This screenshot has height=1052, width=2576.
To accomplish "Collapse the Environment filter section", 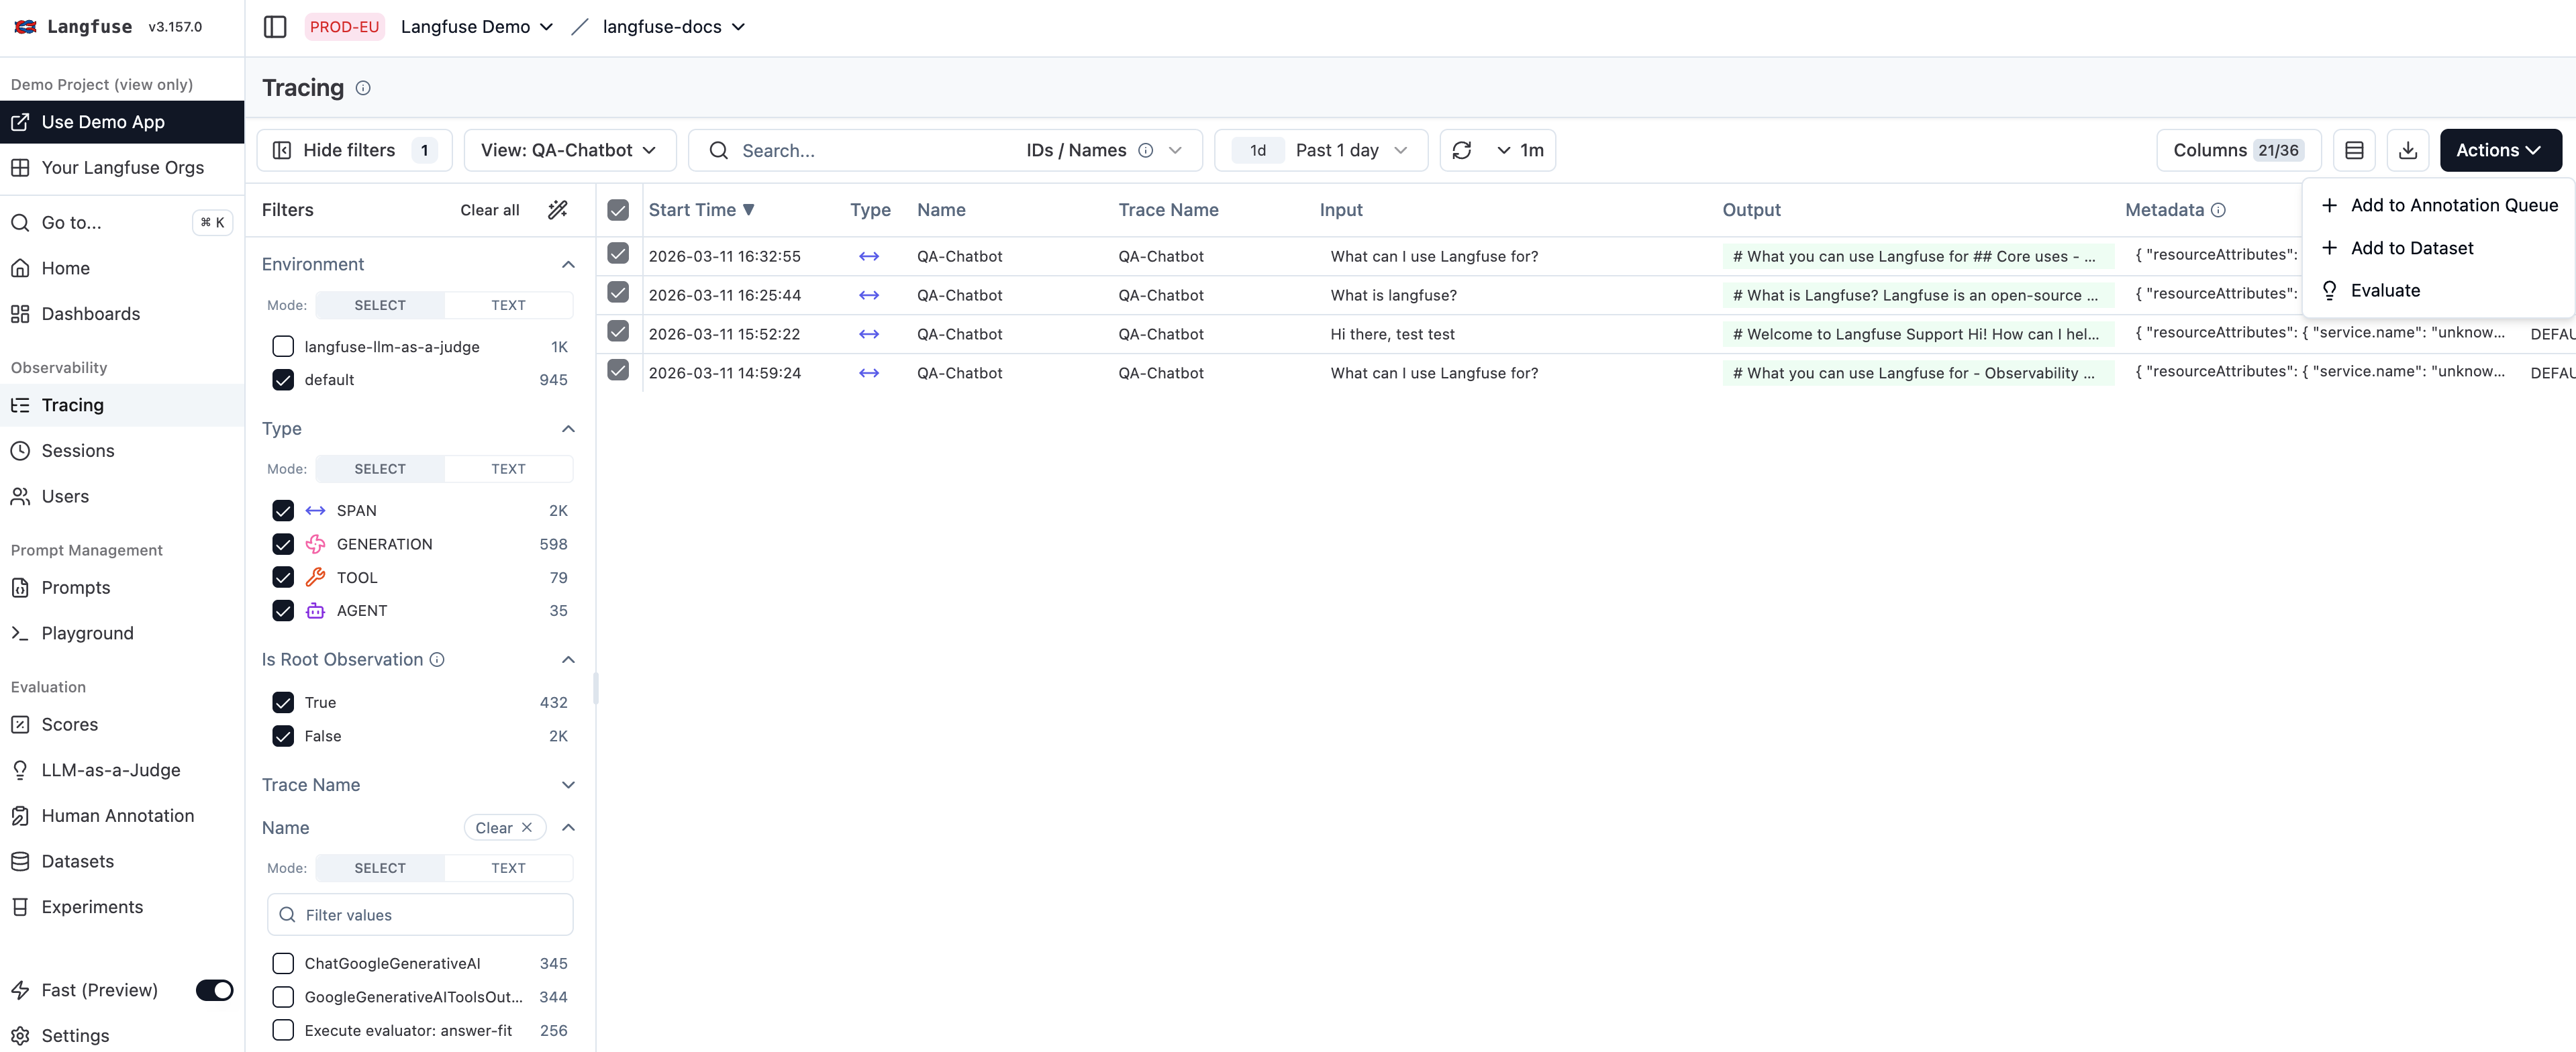I will tap(568, 265).
